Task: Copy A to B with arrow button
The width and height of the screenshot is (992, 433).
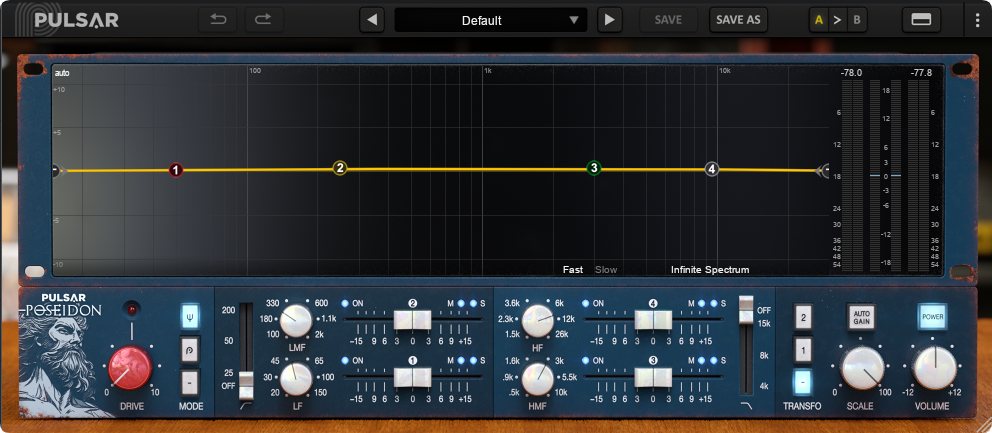Action: click(838, 20)
